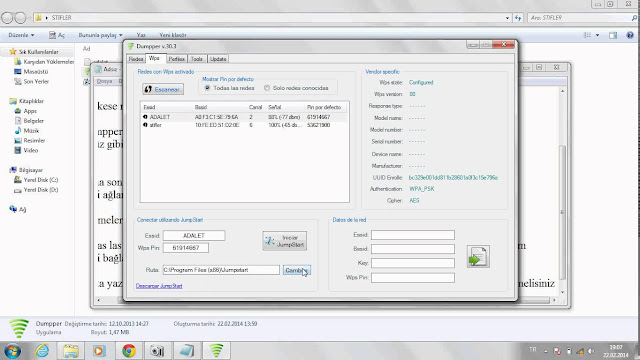
Task: Click the Explorer forward navigation button
Action: click(20, 18)
